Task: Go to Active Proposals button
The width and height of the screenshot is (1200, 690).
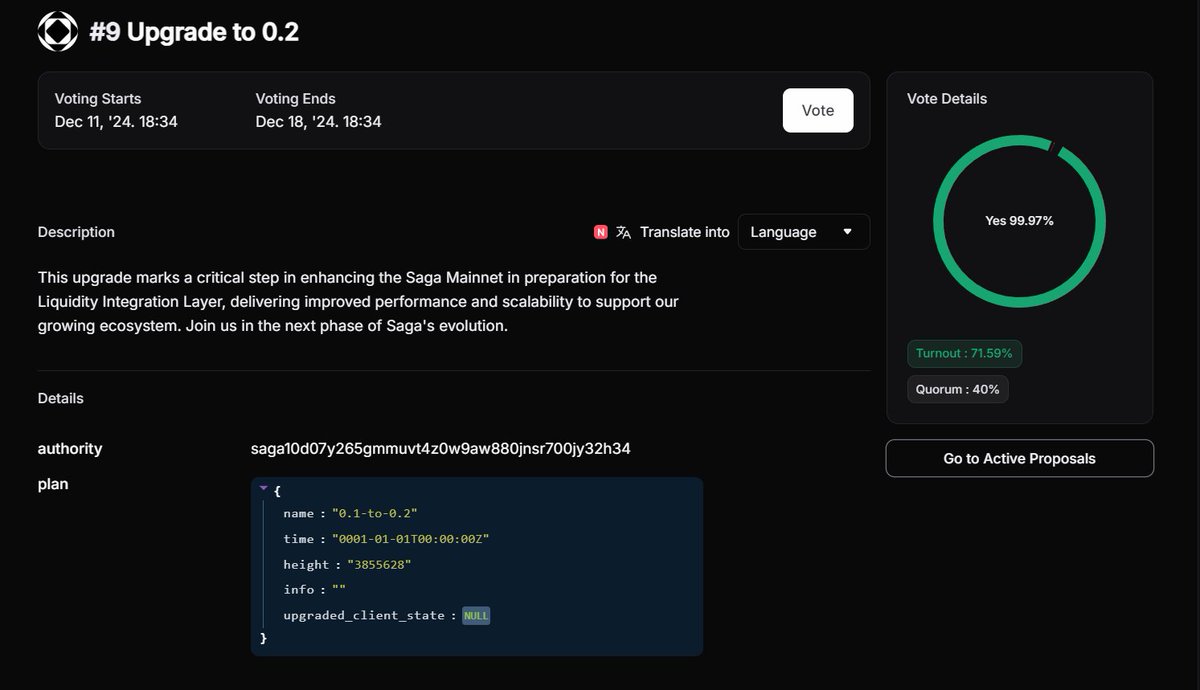Action: (1020, 458)
